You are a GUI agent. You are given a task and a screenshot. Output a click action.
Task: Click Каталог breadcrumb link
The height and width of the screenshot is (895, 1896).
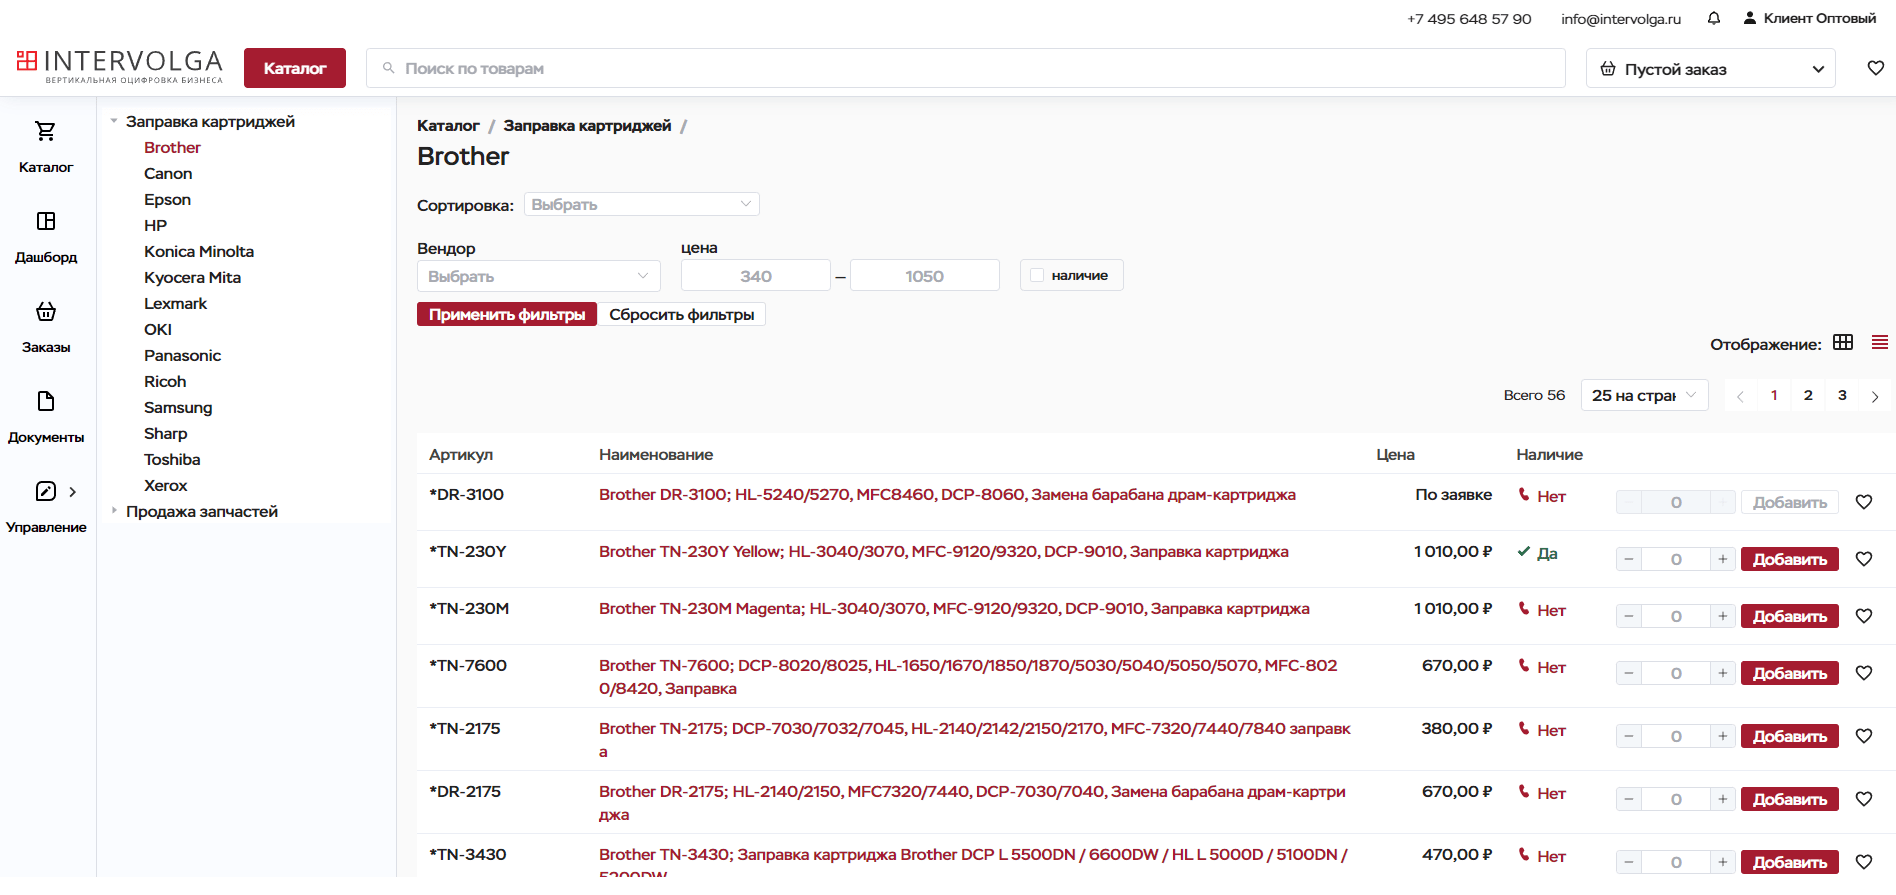pos(448,125)
